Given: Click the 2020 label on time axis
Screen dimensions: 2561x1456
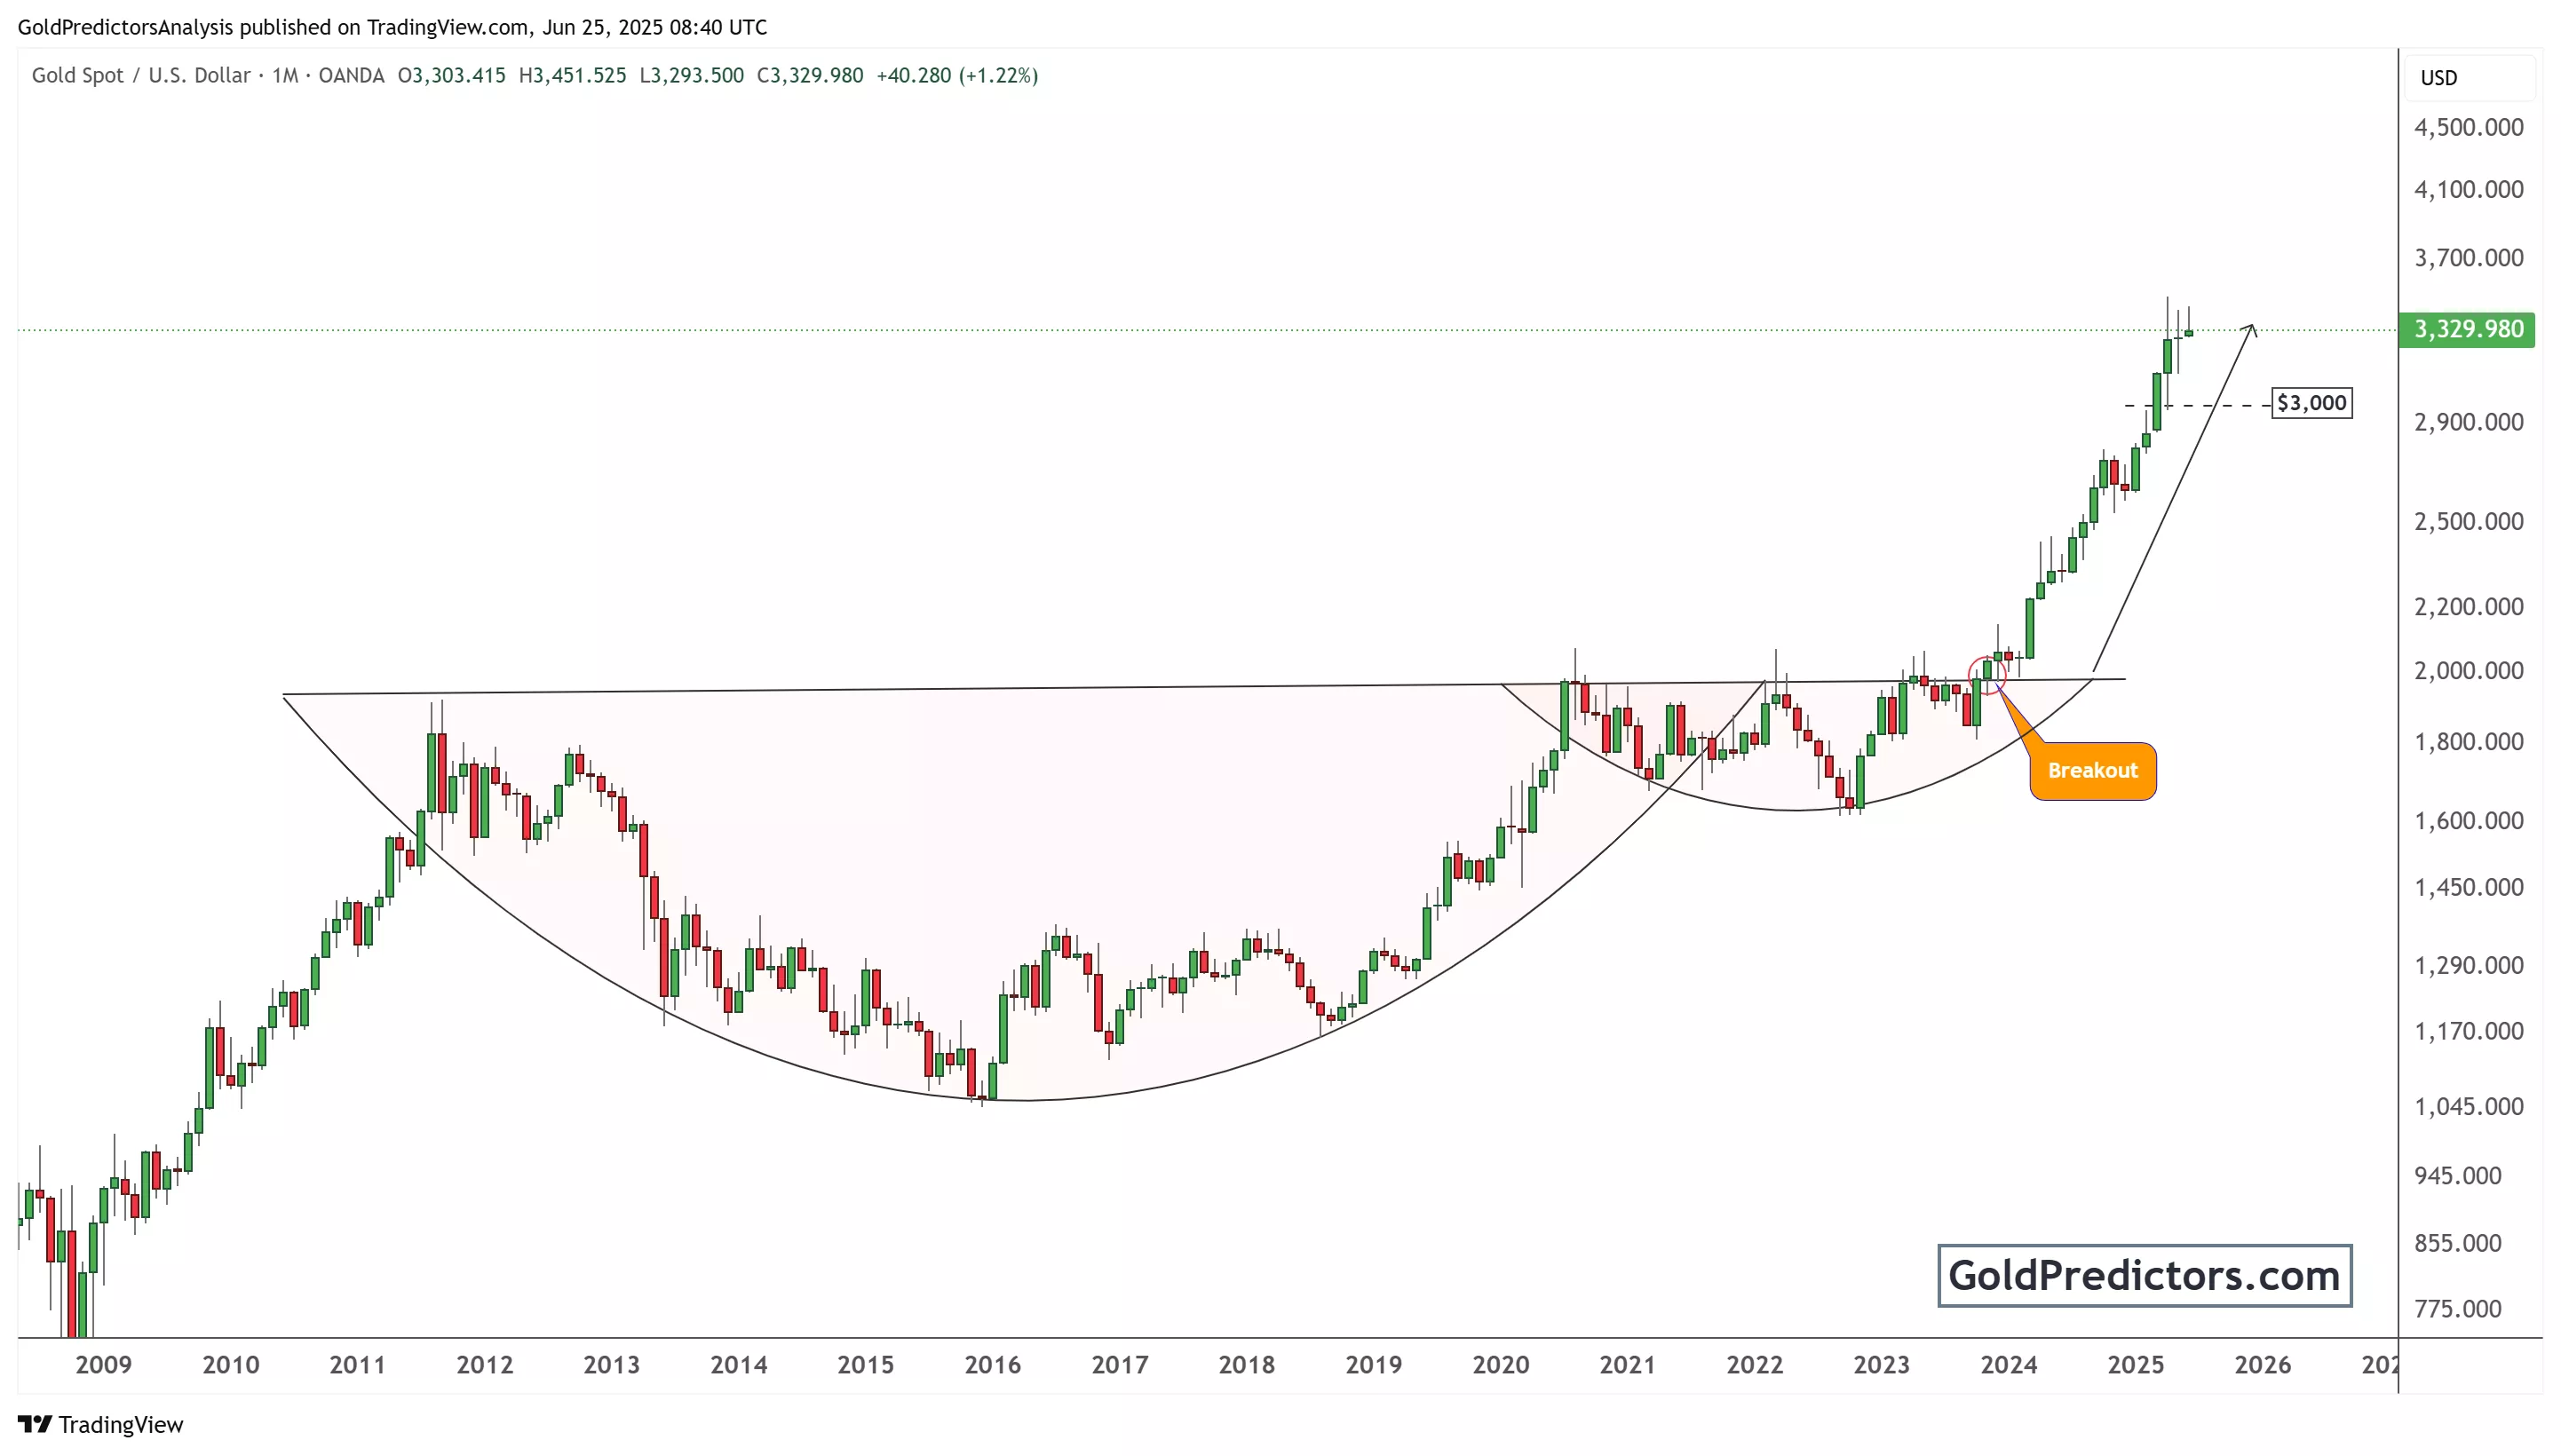Looking at the screenshot, I should pos(1500,1365).
